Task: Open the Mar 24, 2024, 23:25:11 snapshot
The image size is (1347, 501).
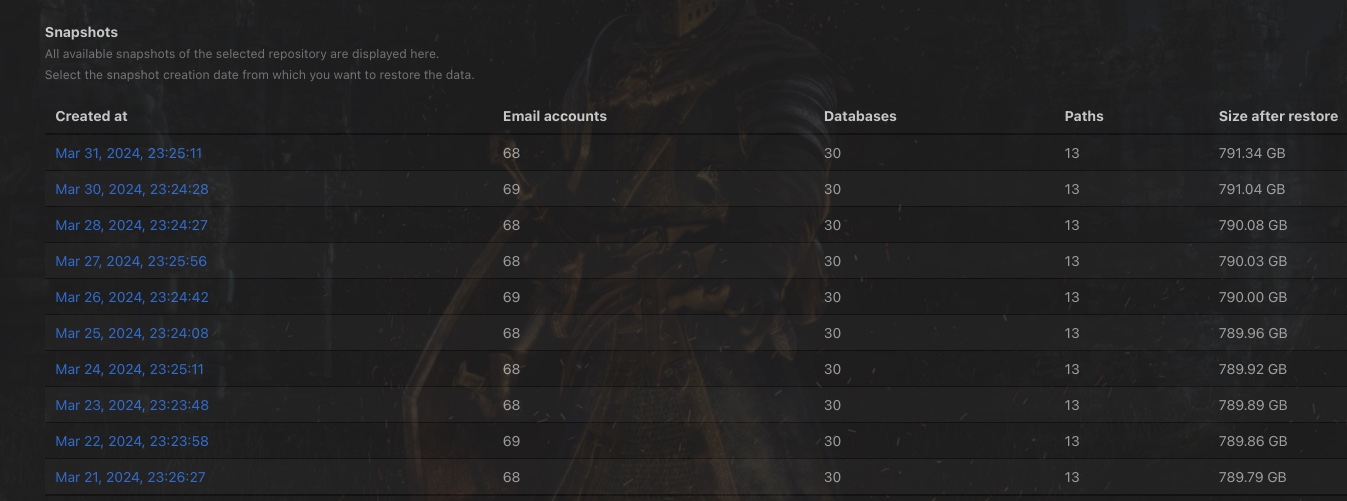Action: [129, 369]
